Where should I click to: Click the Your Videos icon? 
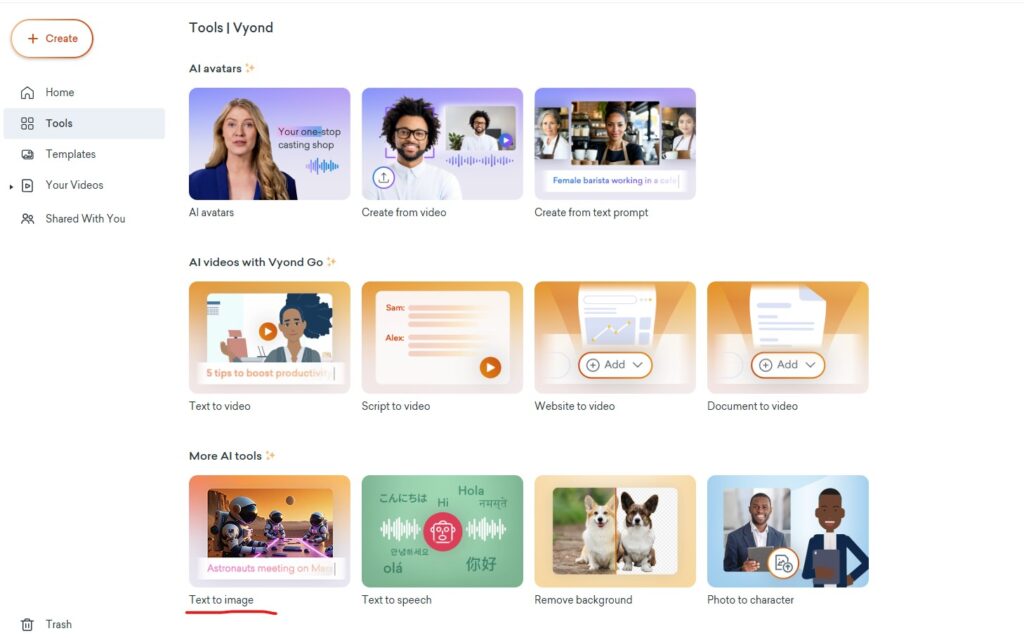pos(27,185)
